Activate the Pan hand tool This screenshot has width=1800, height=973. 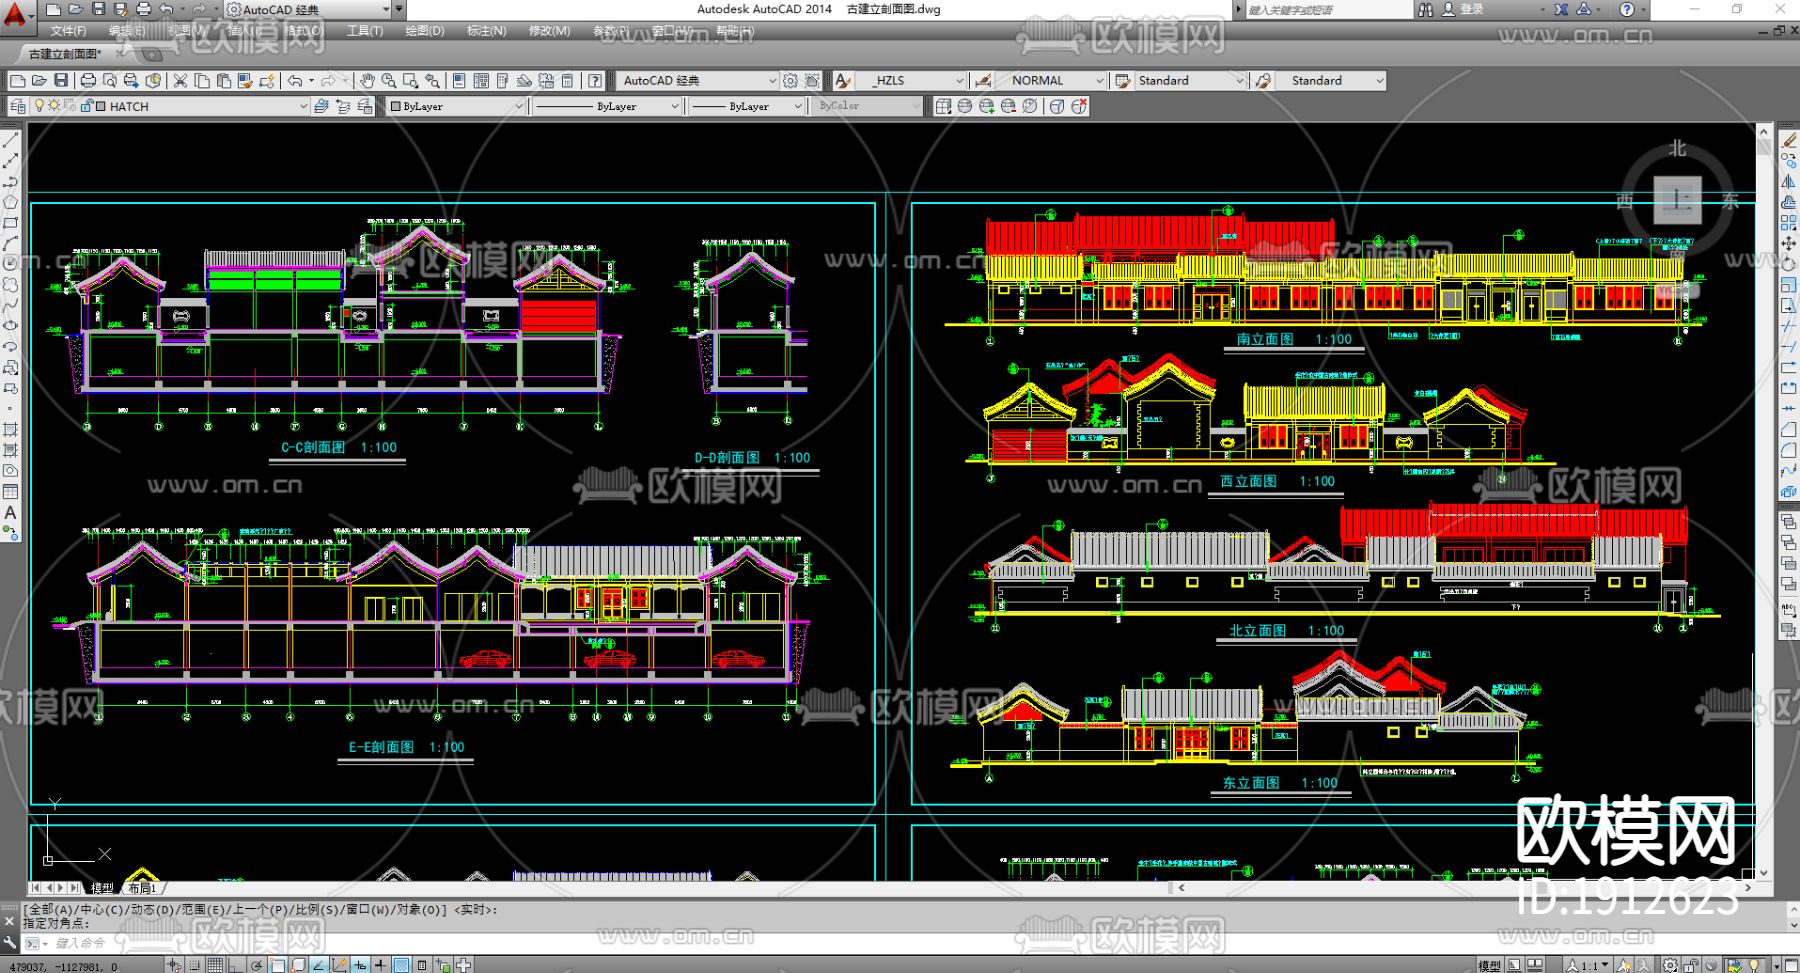367,80
